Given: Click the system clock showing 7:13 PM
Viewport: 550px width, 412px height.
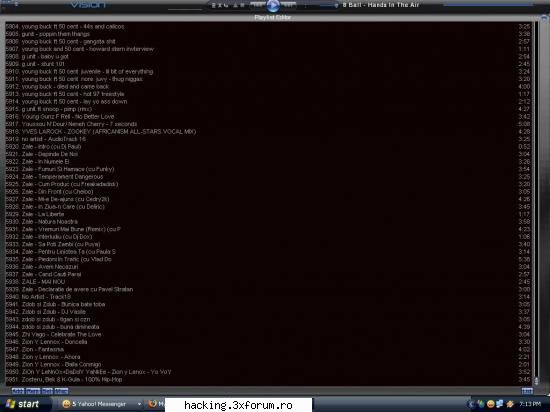Looking at the screenshot, I should 530,404.
